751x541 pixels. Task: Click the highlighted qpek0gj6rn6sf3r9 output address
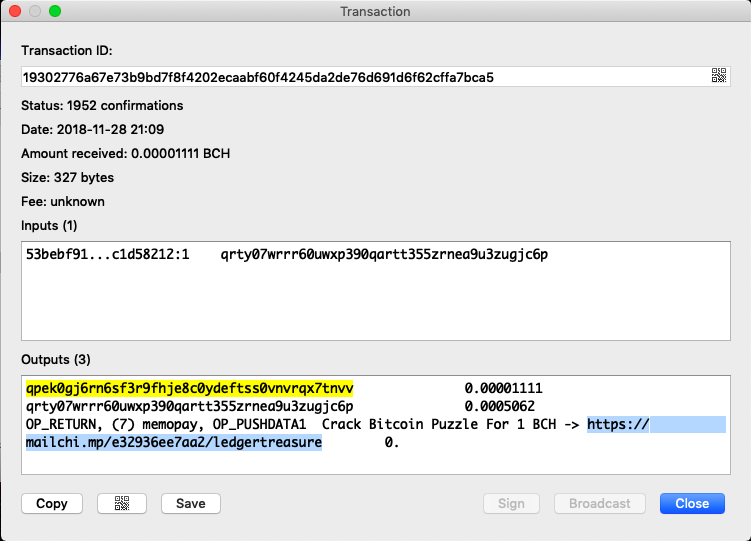189,388
